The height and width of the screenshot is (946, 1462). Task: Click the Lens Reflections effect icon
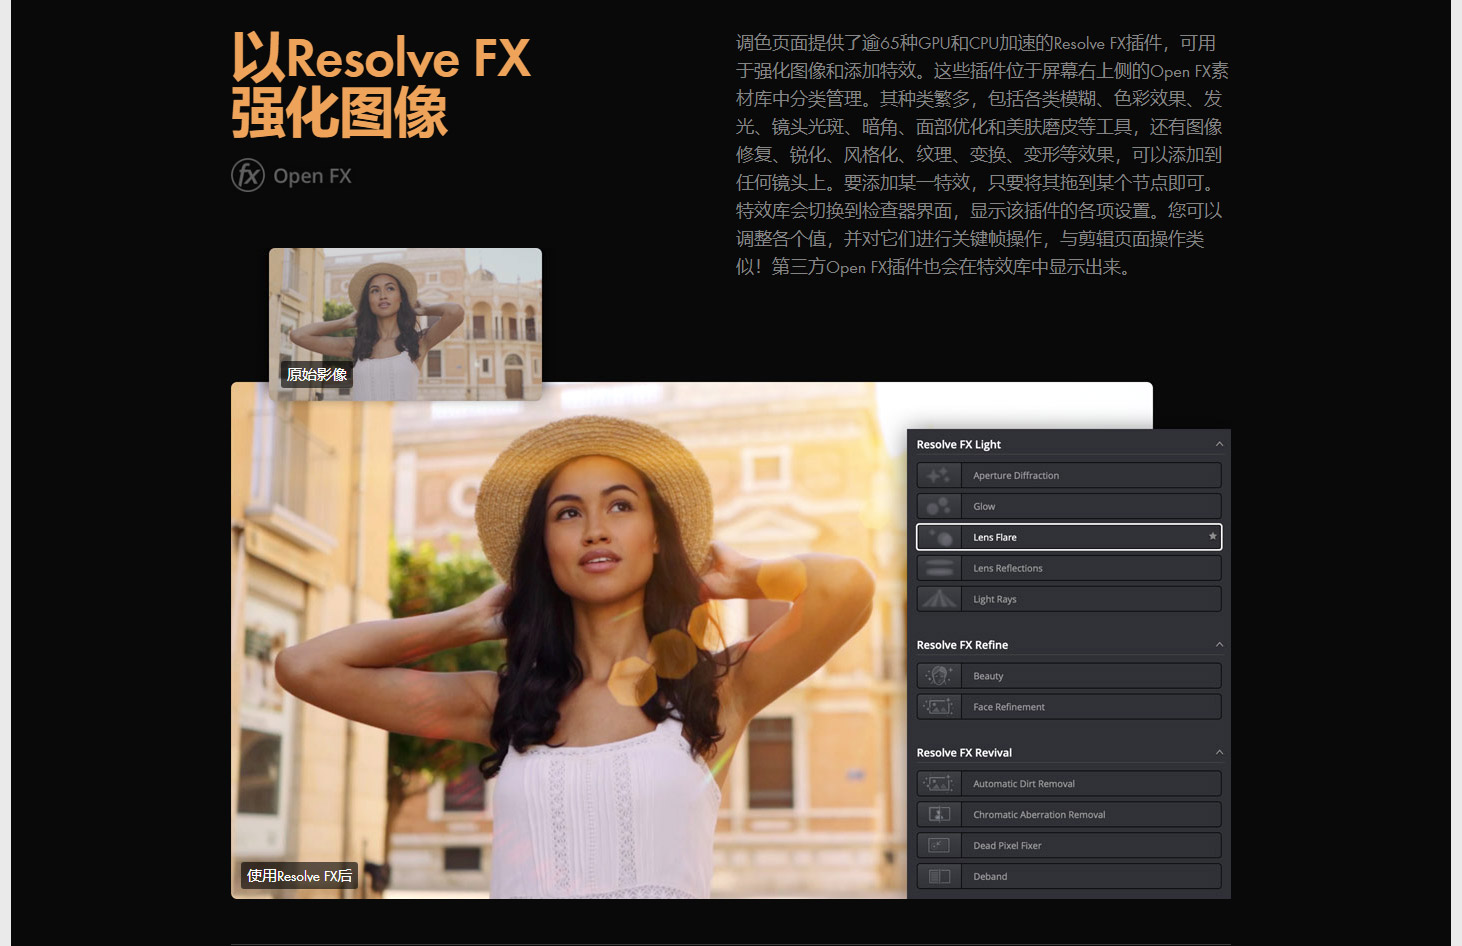pyautogui.click(x=939, y=568)
